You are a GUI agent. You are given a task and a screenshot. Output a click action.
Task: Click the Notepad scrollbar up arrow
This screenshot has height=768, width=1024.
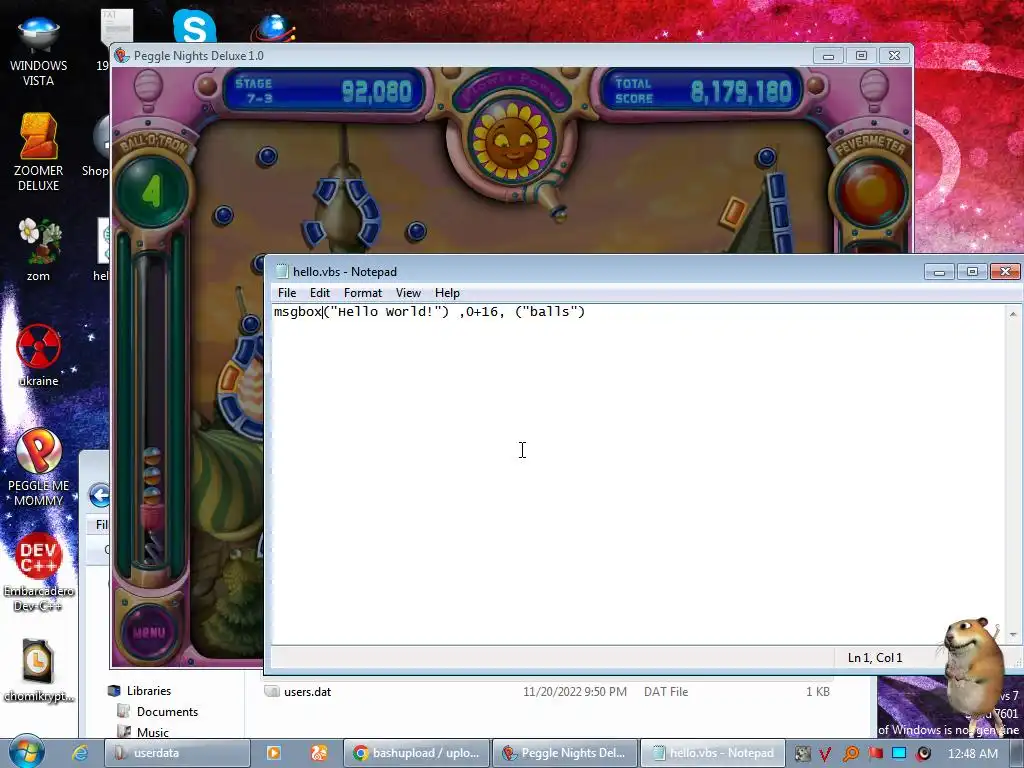(1013, 314)
